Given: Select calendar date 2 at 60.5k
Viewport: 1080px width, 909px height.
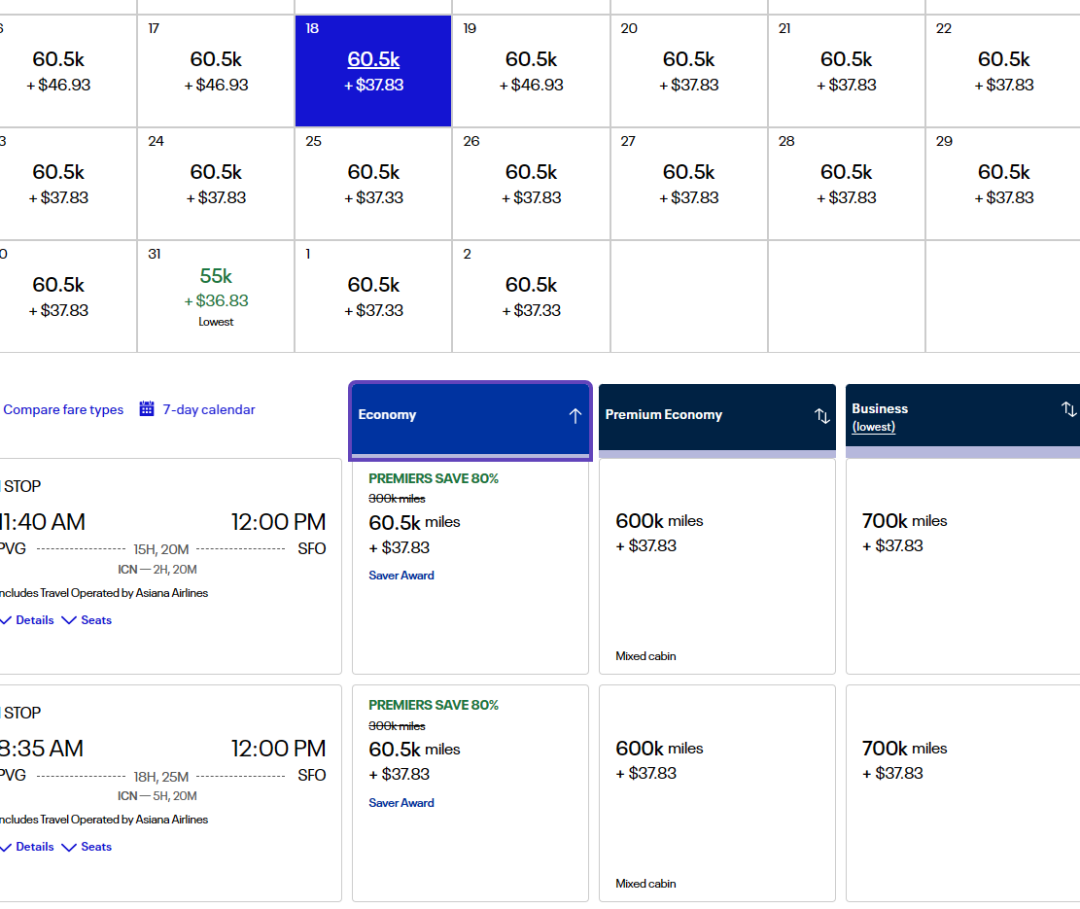Looking at the screenshot, I should 531,296.
